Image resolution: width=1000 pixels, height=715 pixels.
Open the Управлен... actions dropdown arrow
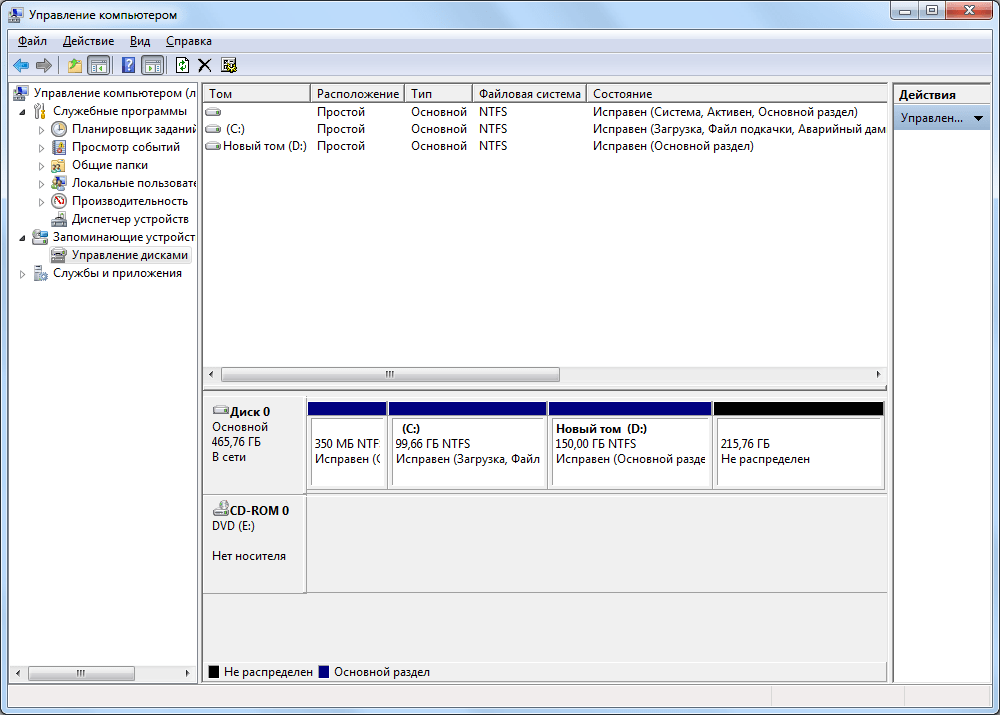click(x=978, y=118)
